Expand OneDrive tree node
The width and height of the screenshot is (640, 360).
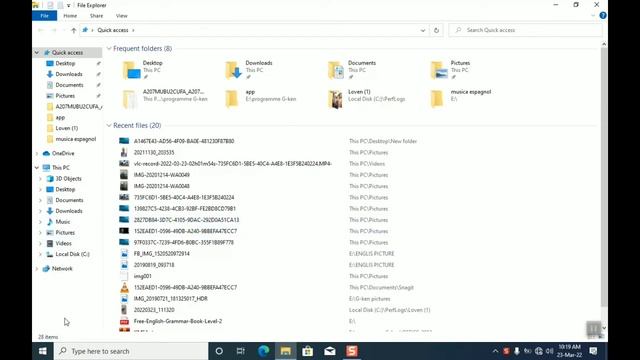(x=37, y=153)
